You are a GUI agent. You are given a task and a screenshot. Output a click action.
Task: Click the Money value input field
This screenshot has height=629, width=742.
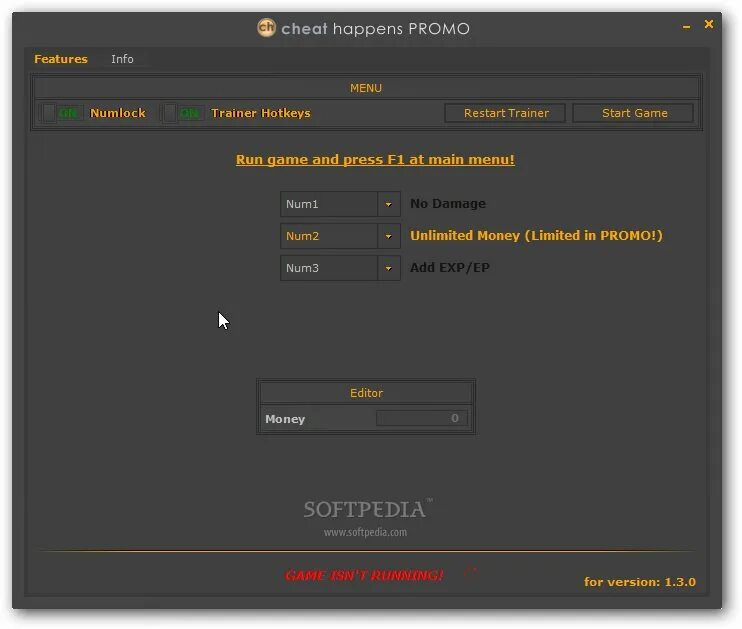click(422, 418)
